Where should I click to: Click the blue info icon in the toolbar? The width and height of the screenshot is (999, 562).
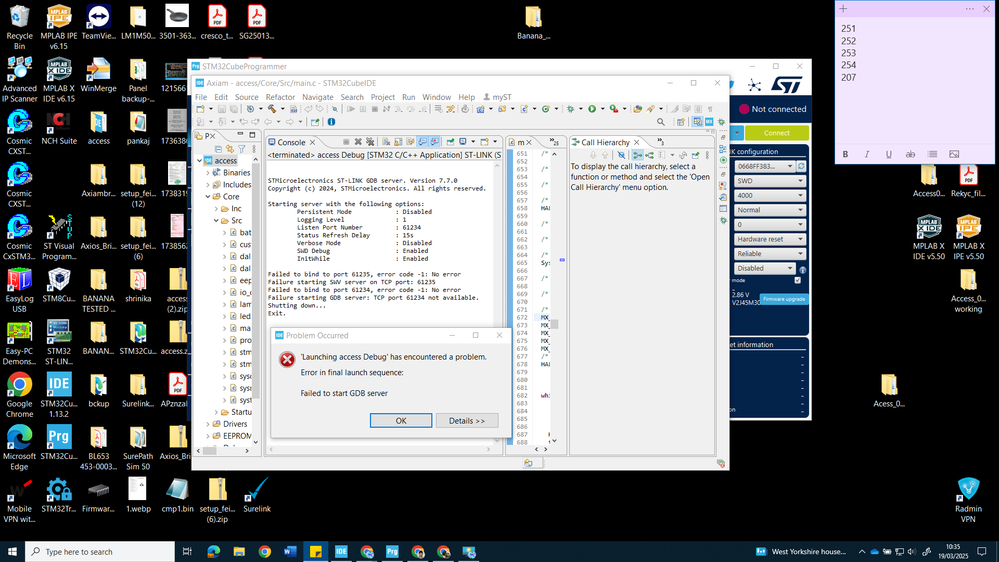[331, 122]
